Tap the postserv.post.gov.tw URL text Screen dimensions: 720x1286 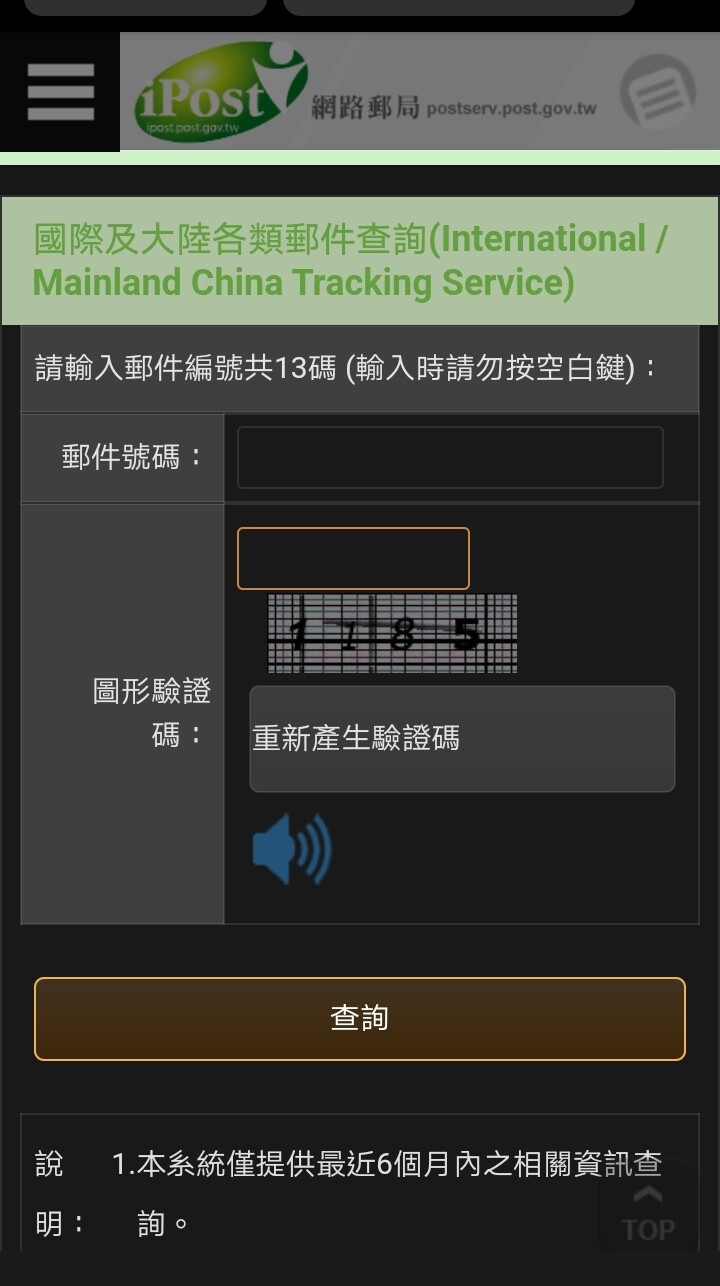pos(511,108)
